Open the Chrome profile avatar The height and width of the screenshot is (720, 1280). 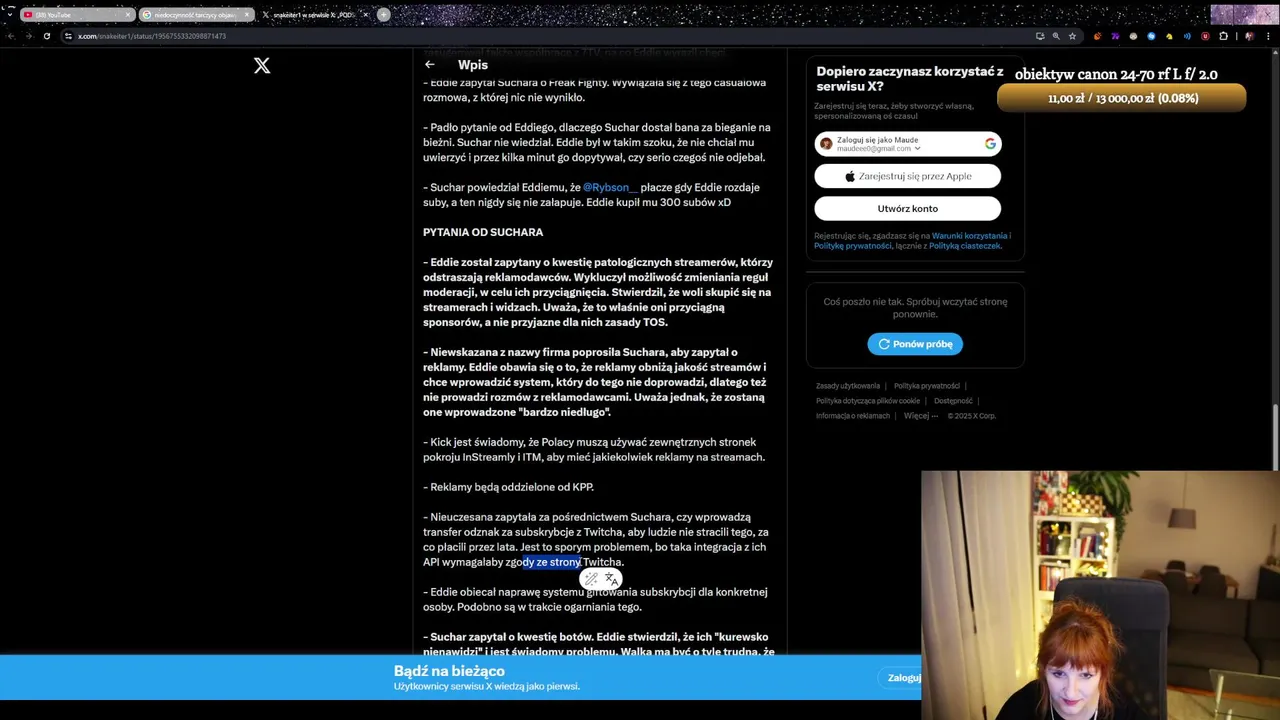tap(1250, 36)
